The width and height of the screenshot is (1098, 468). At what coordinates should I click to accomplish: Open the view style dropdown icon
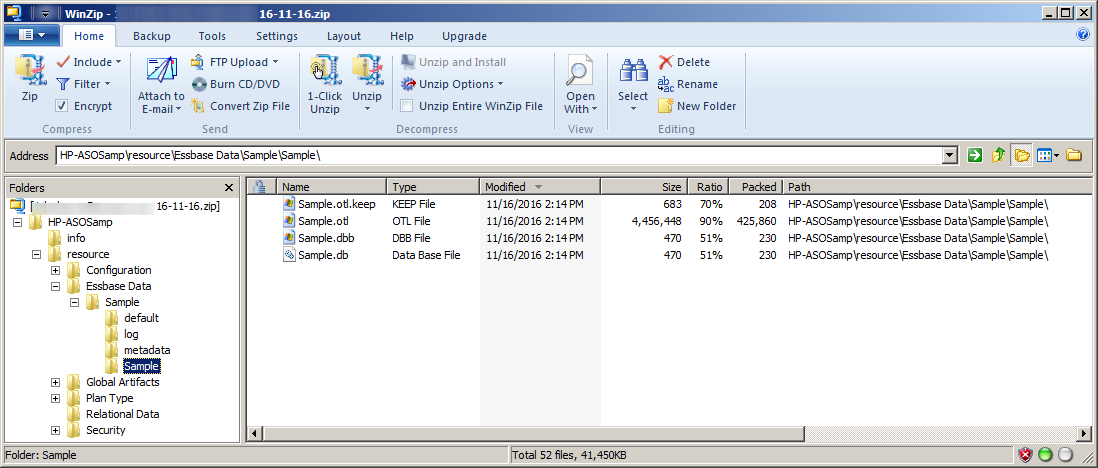[x=1048, y=156]
